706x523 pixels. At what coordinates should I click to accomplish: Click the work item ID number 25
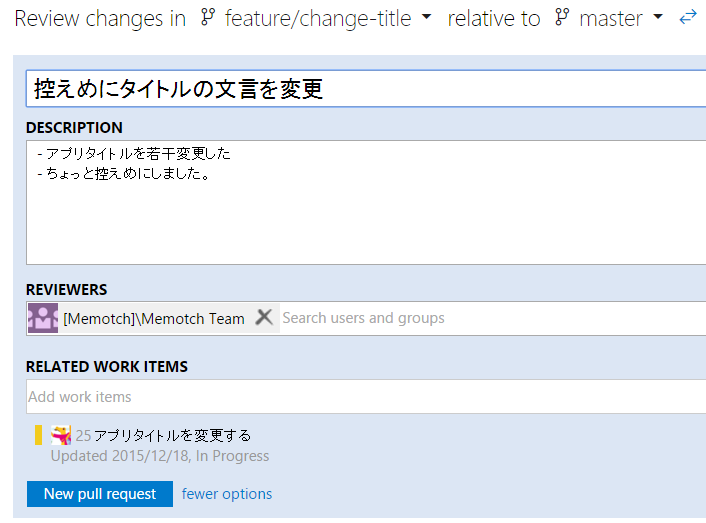coord(83,435)
